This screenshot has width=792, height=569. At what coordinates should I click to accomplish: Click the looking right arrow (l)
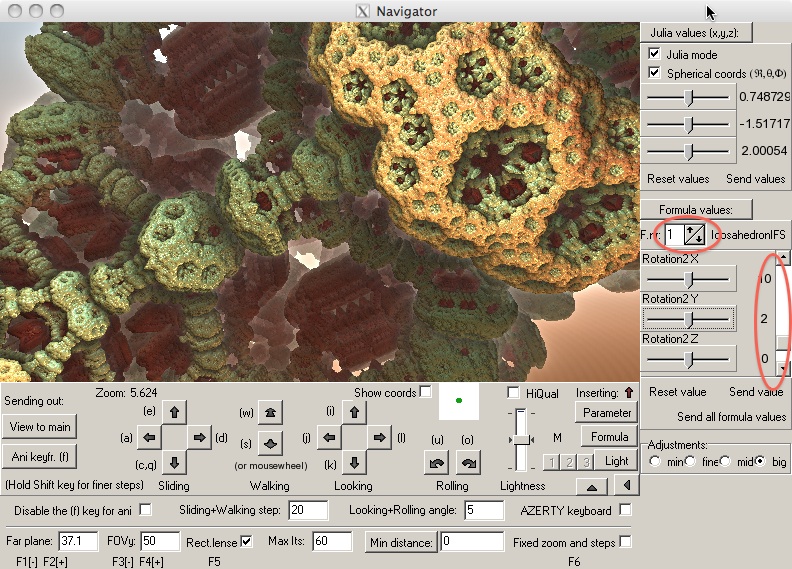pos(379,437)
